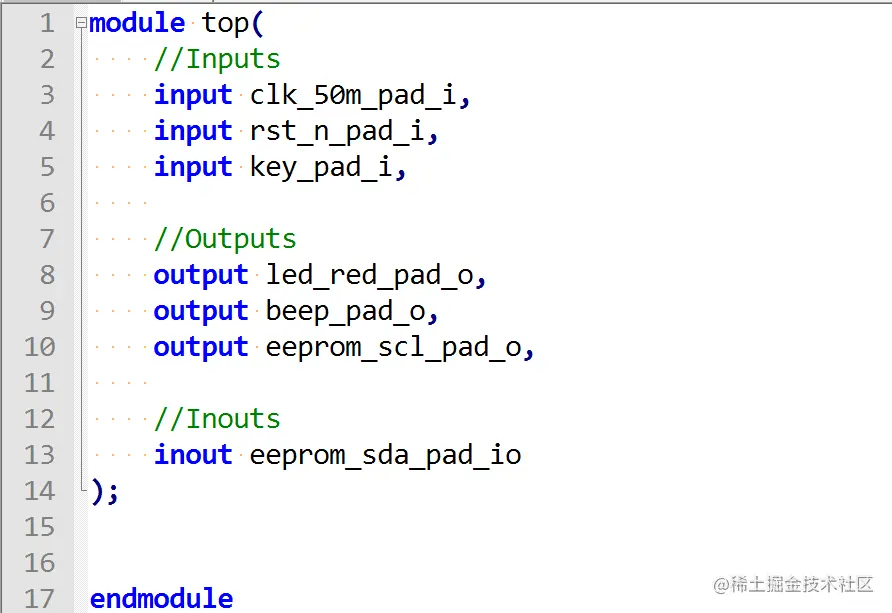Image resolution: width=892 pixels, height=613 pixels.
Task: Click line number 1 in margin
Action: [48, 23]
